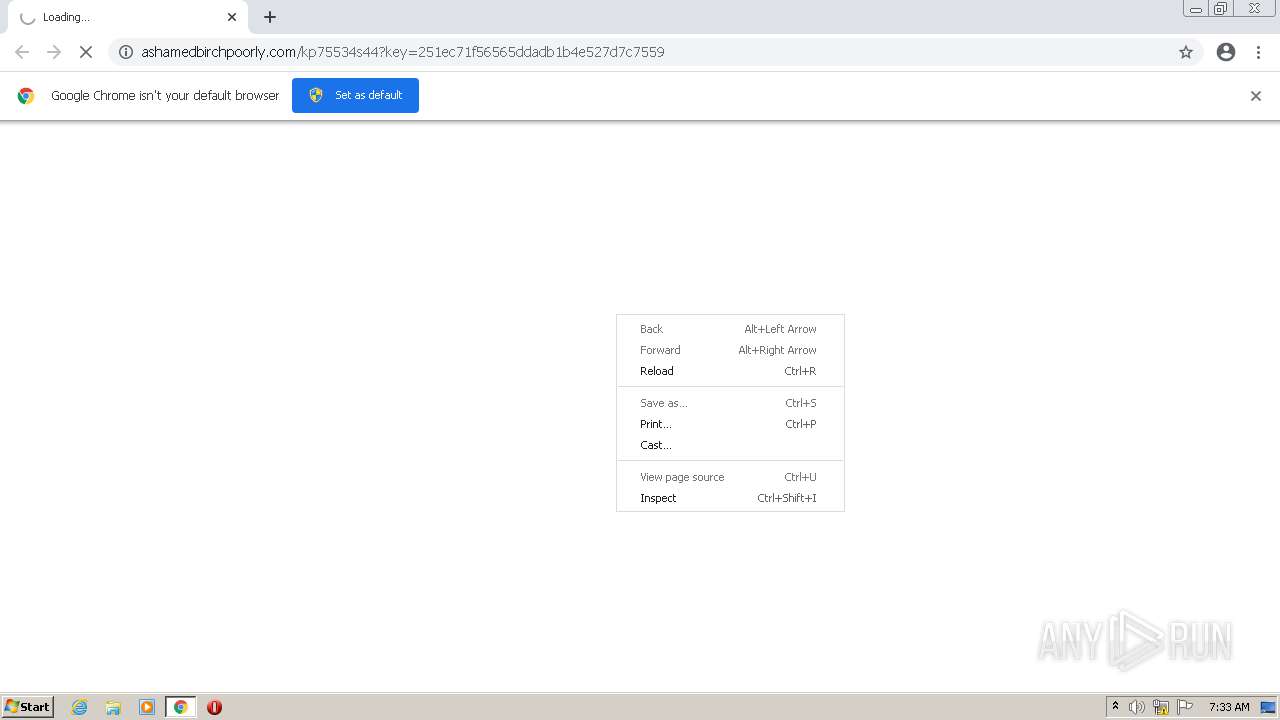Open Windows Explorer folder in taskbar
The width and height of the screenshot is (1280, 720).
[x=113, y=707]
